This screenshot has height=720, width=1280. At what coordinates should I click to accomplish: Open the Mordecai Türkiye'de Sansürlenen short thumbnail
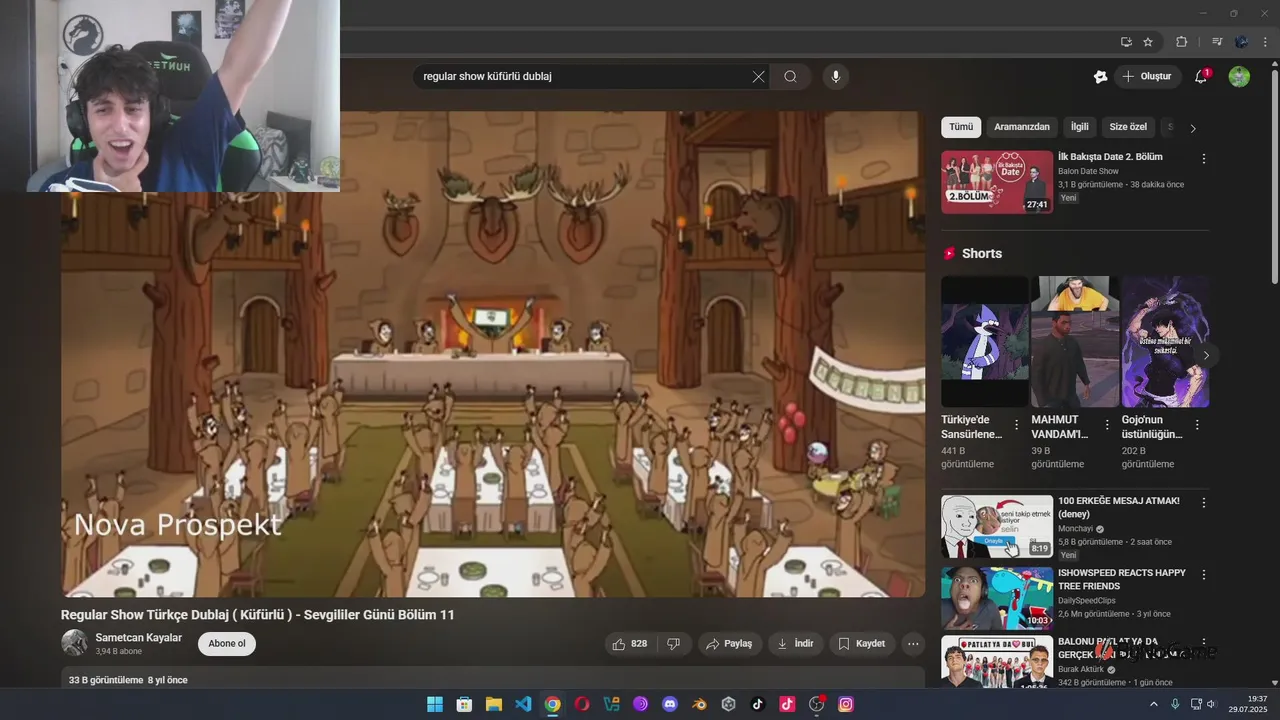[985, 342]
